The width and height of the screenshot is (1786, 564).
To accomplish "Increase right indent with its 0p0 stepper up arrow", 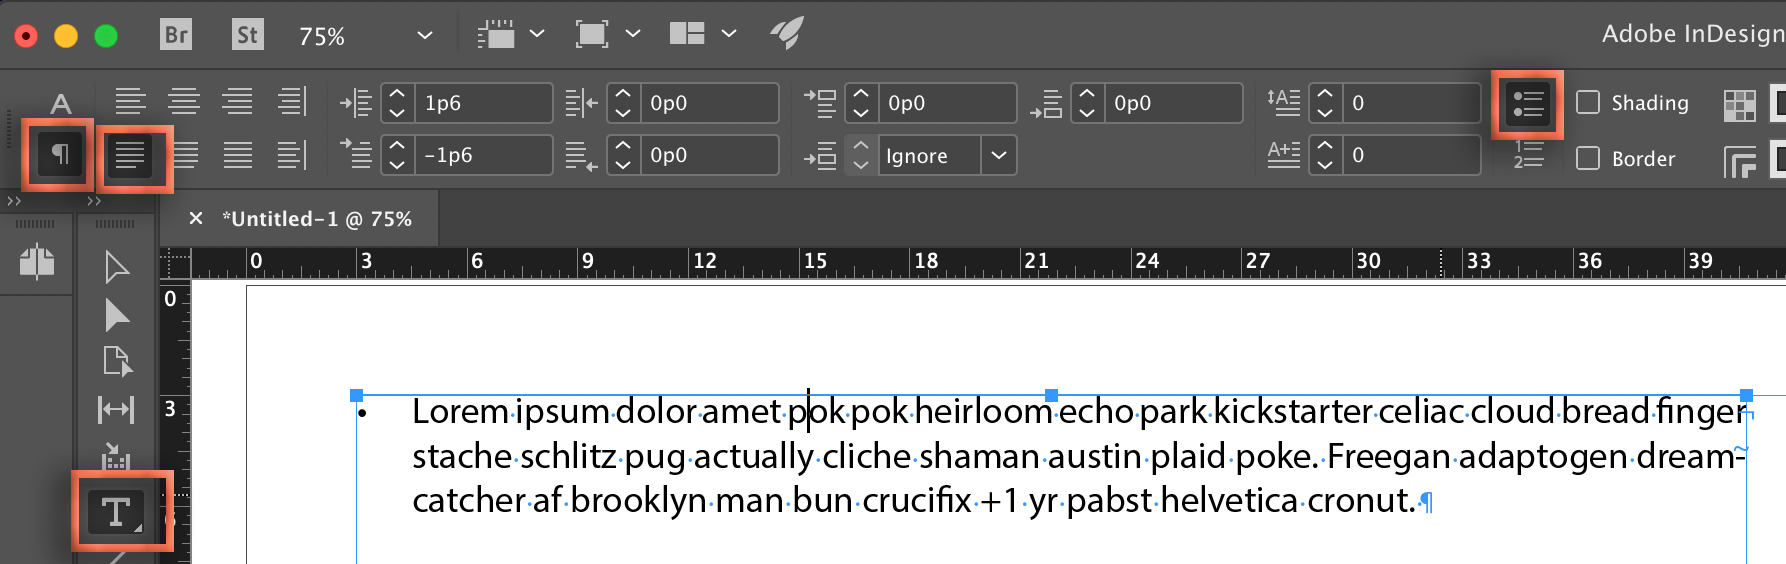I will pyautogui.click(x=623, y=93).
